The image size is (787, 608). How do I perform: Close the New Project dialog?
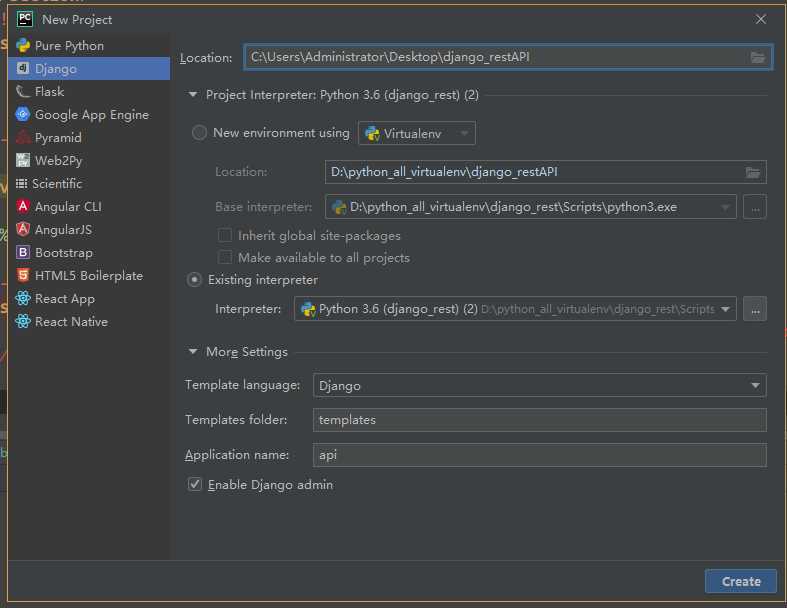[761, 19]
